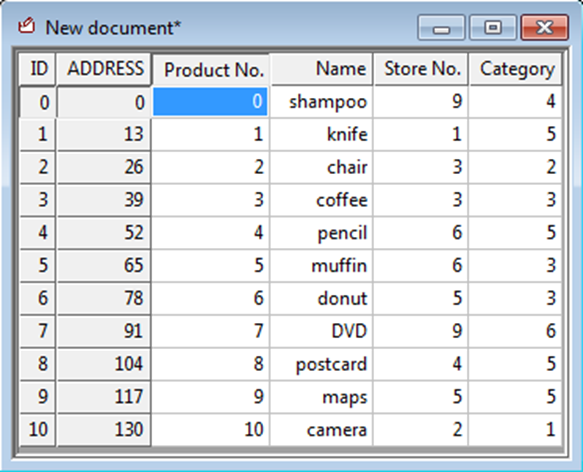Select Category cell in muffin row
Image resolution: width=583 pixels, height=472 pixels.
point(516,266)
